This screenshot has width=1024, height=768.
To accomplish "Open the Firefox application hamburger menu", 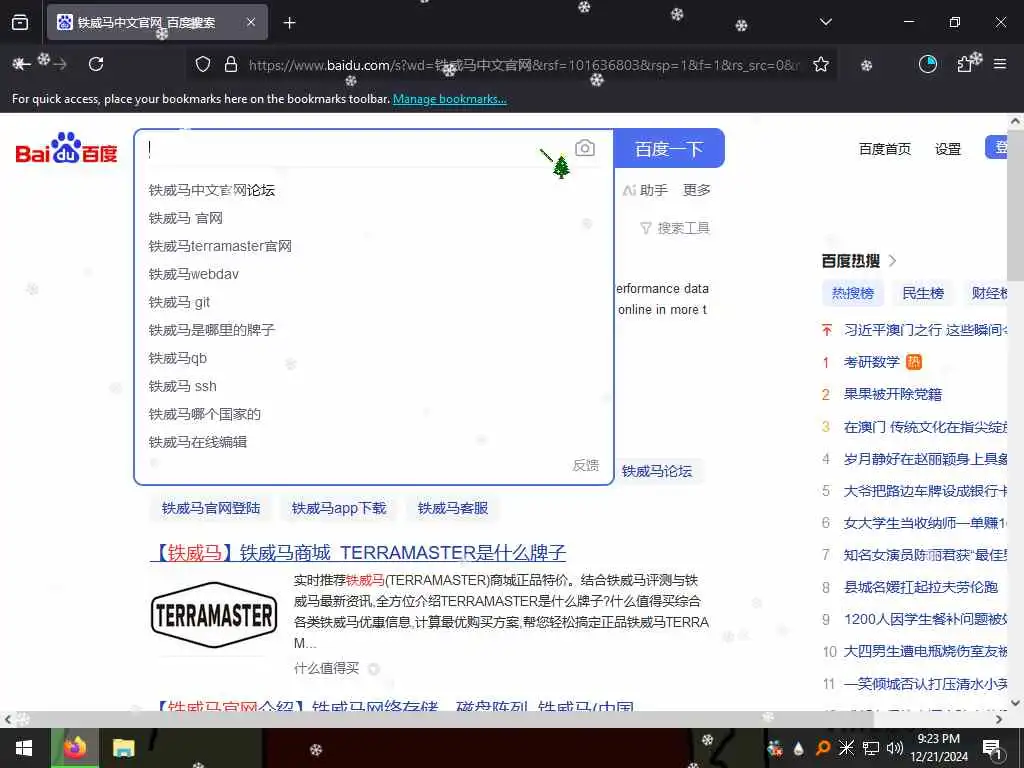I will click(1000, 64).
